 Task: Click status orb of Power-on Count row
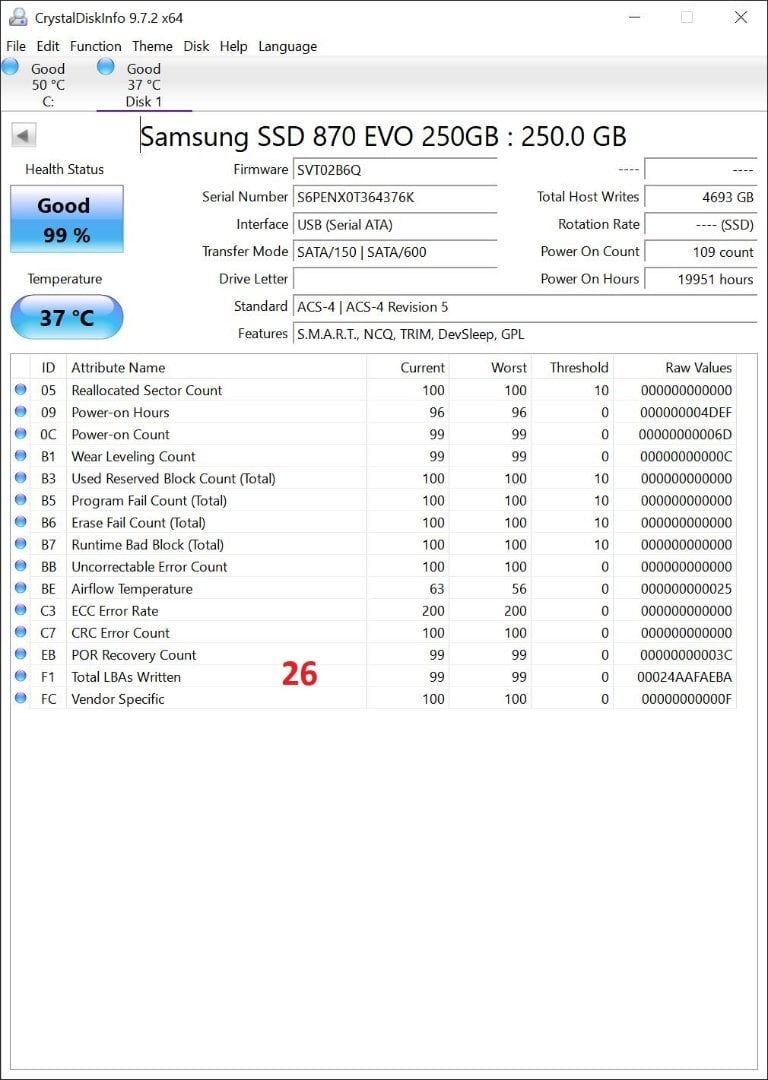pyautogui.click(x=21, y=433)
